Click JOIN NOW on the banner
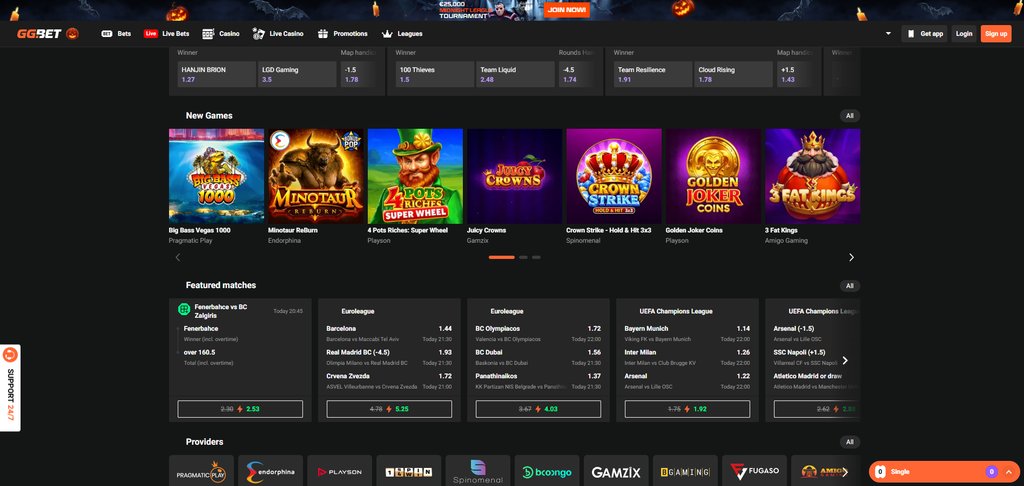 pyautogui.click(x=567, y=10)
